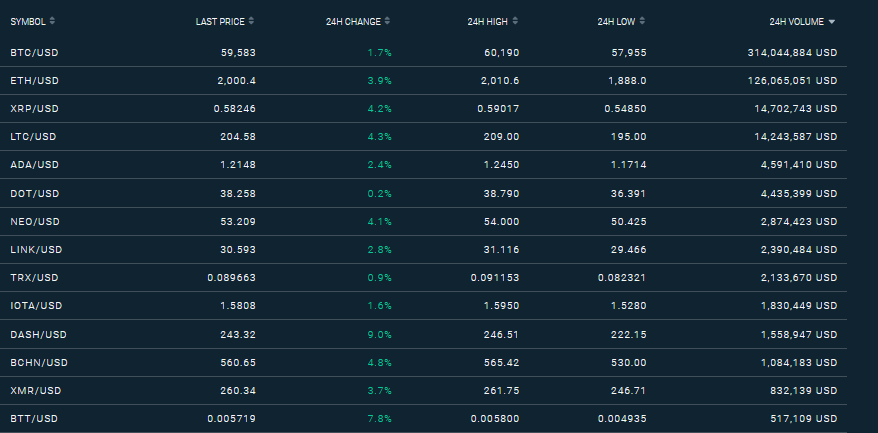This screenshot has width=878, height=433.
Task: Open the ADA/USD market row
Action: click(x=423, y=165)
